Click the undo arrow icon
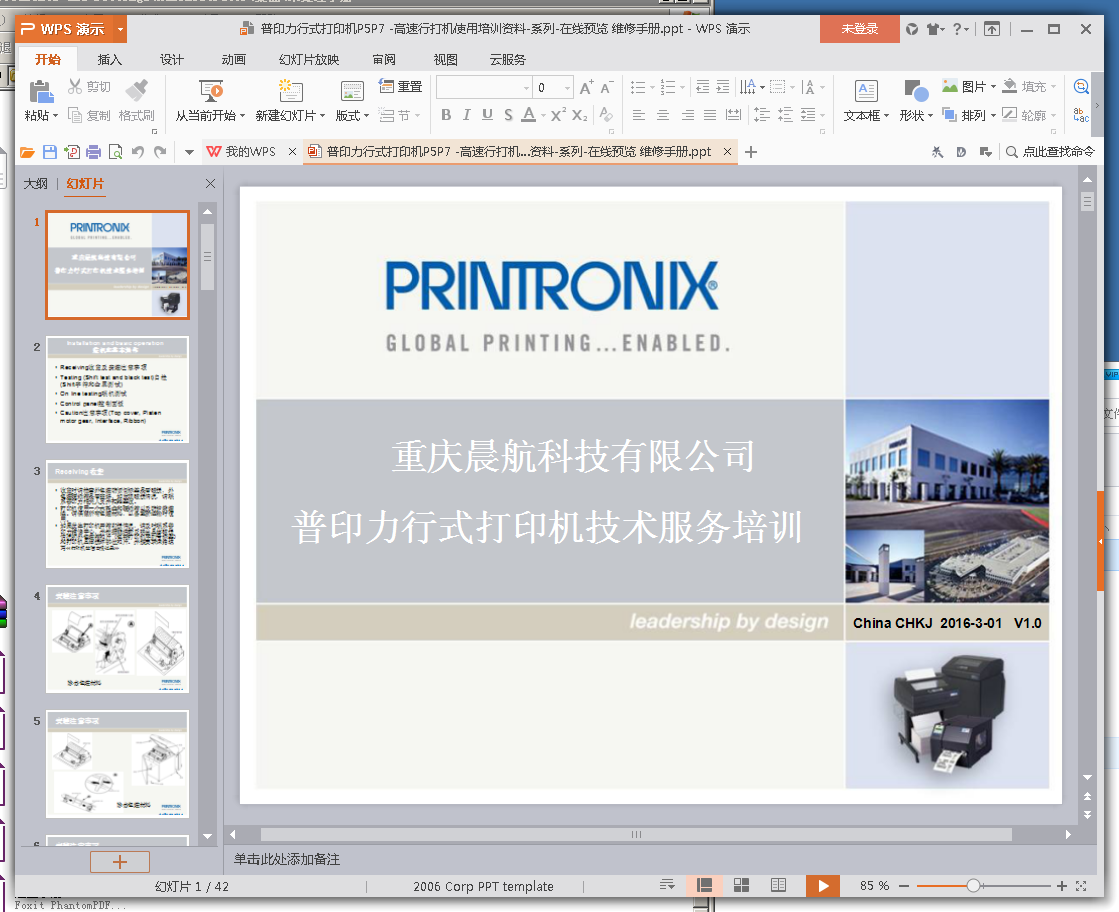 (x=138, y=152)
